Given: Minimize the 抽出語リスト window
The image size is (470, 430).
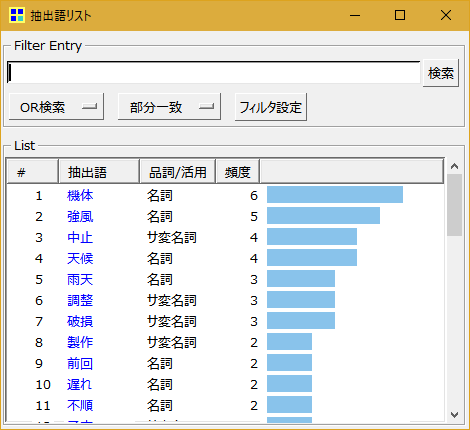Looking at the screenshot, I should click(x=355, y=15).
